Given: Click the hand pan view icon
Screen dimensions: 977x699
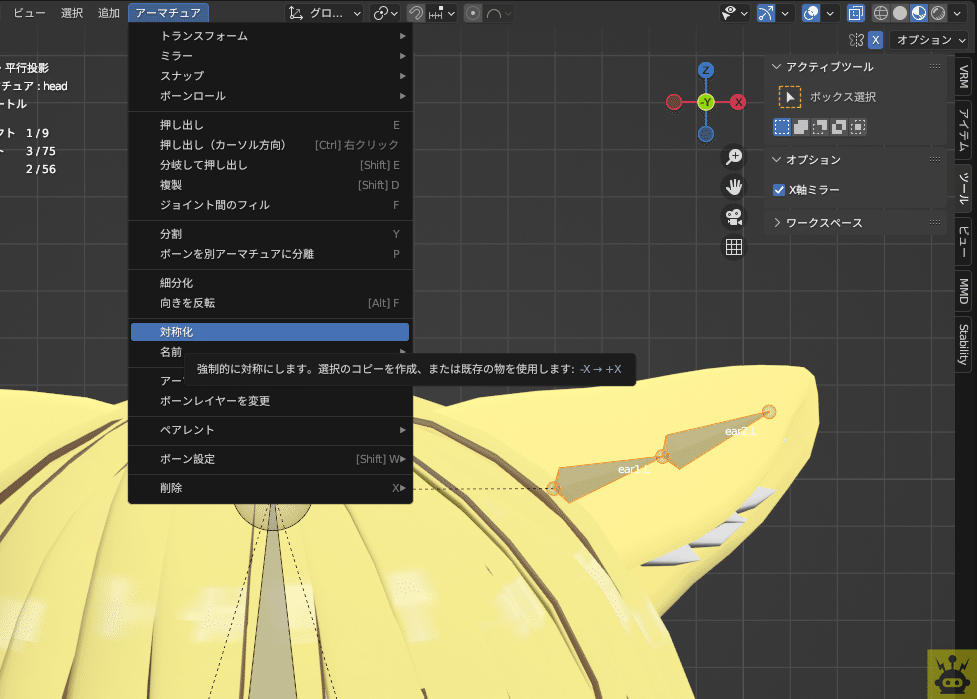Looking at the screenshot, I should [734, 187].
